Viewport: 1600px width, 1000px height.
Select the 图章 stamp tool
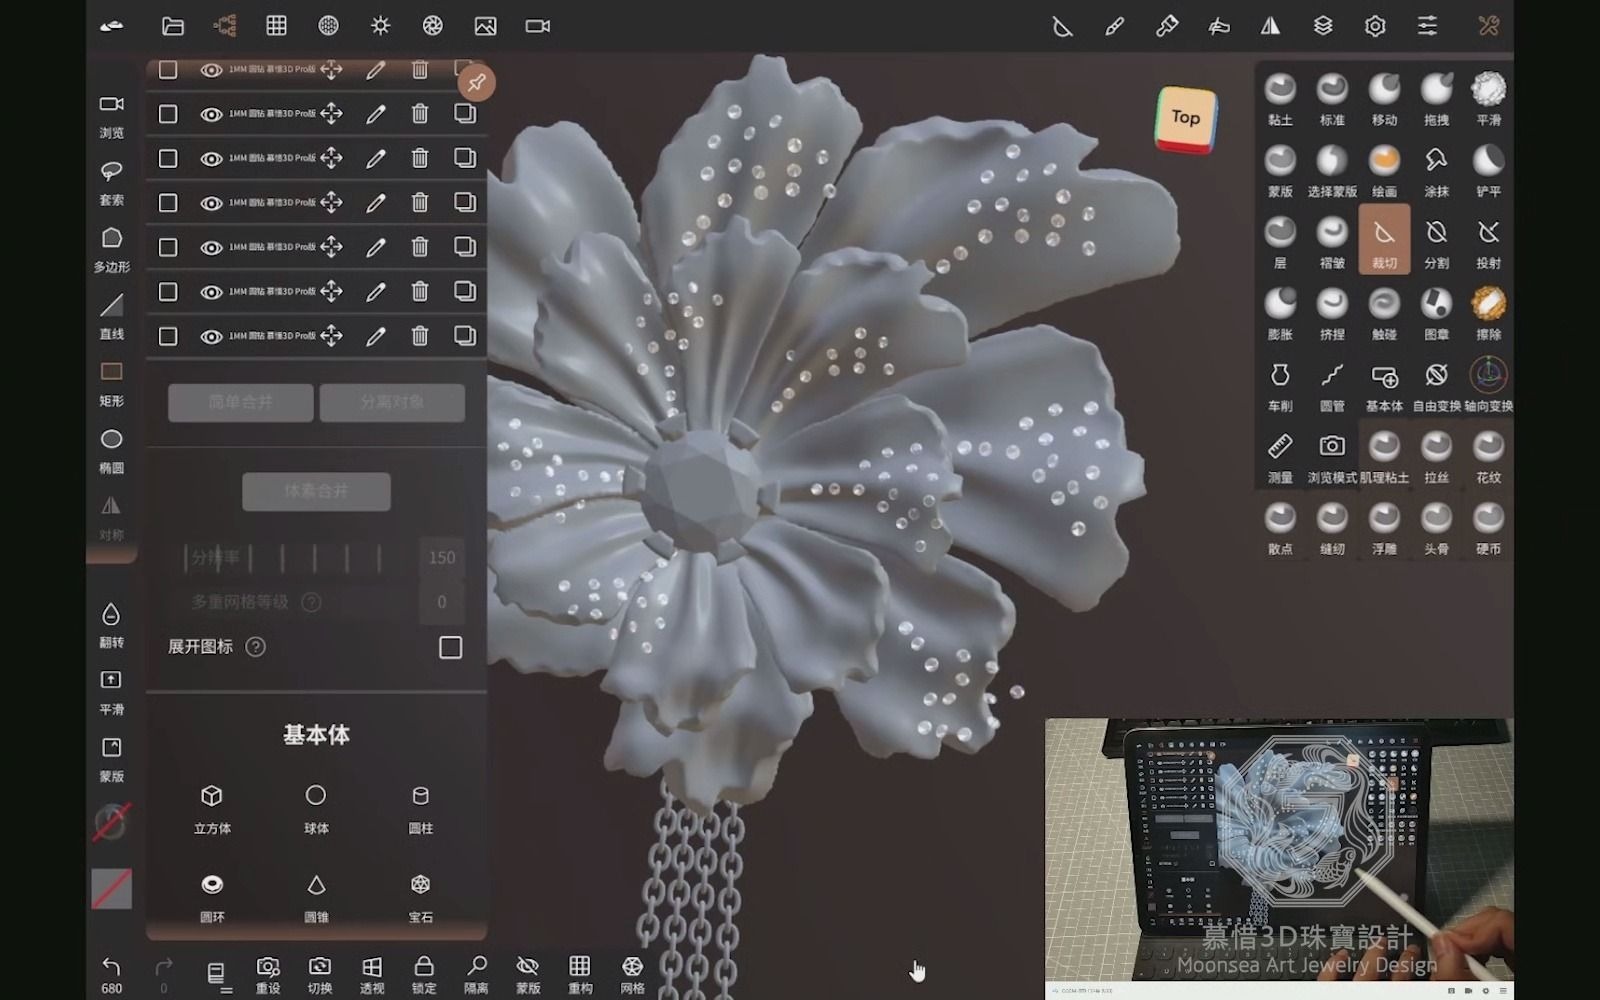[1436, 313]
